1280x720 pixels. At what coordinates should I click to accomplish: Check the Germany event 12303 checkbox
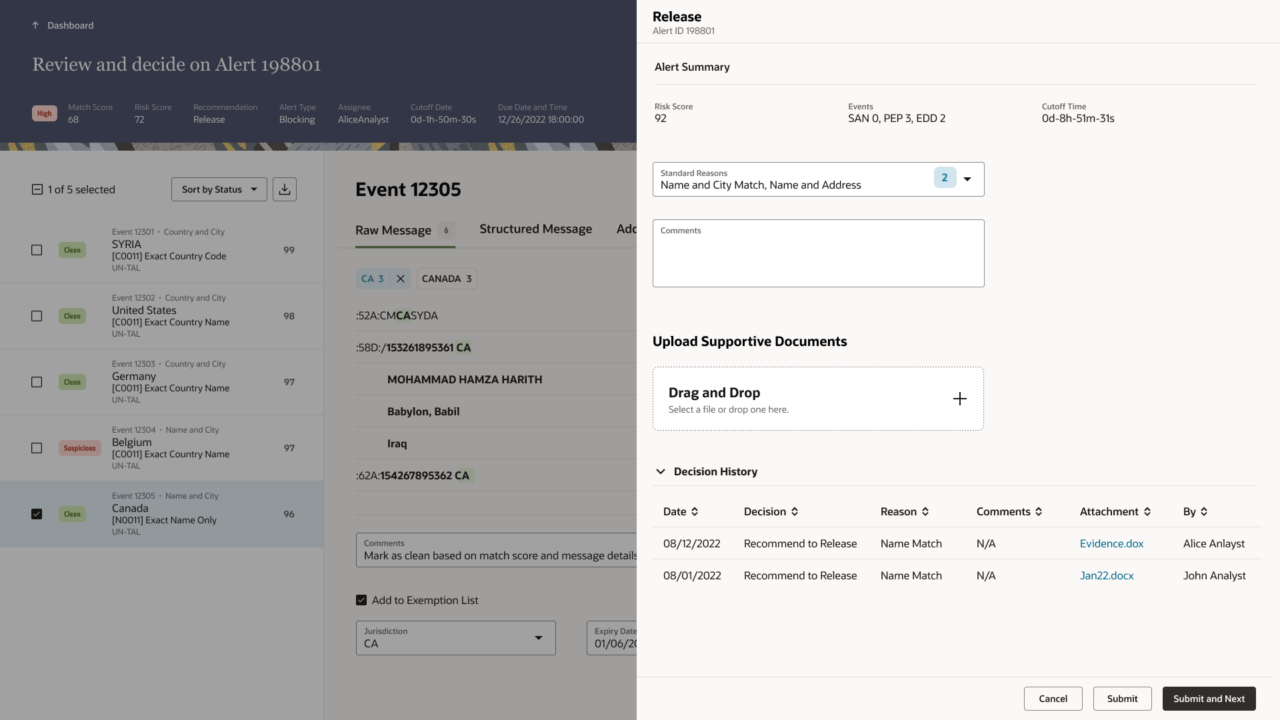pos(37,382)
